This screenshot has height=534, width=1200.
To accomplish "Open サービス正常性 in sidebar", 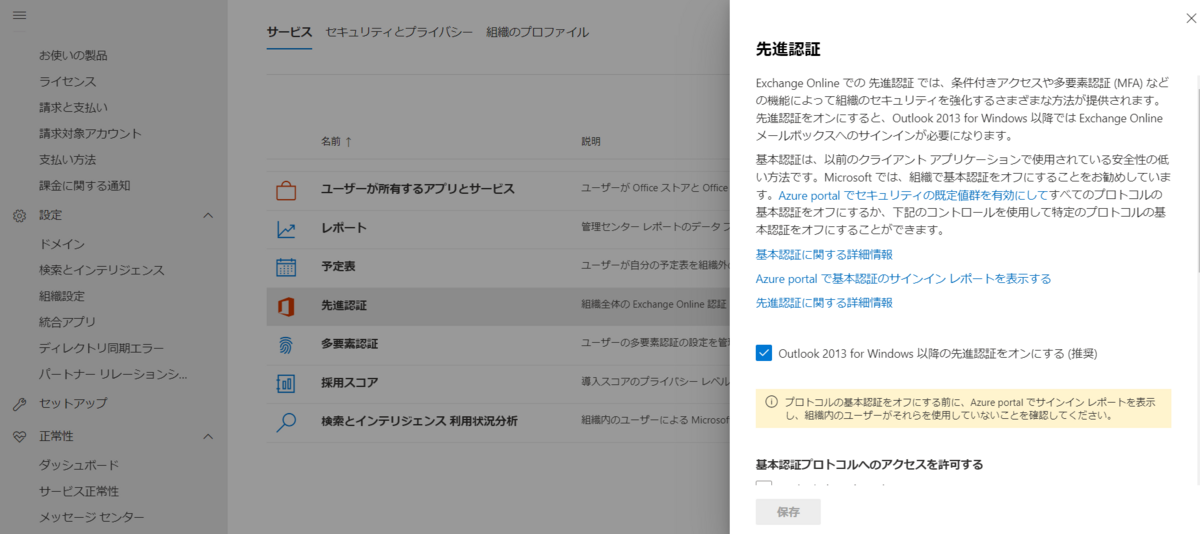I will [x=79, y=491].
